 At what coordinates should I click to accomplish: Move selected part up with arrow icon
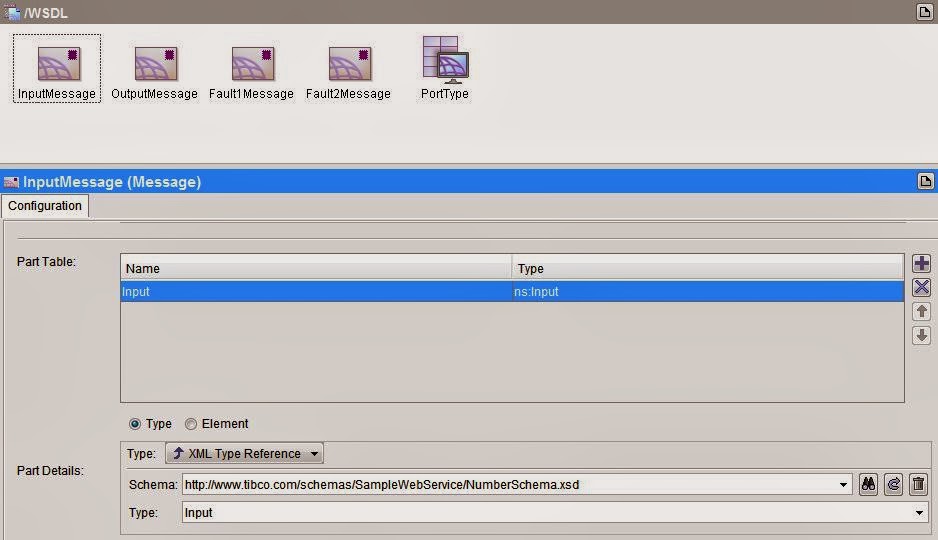click(921, 311)
